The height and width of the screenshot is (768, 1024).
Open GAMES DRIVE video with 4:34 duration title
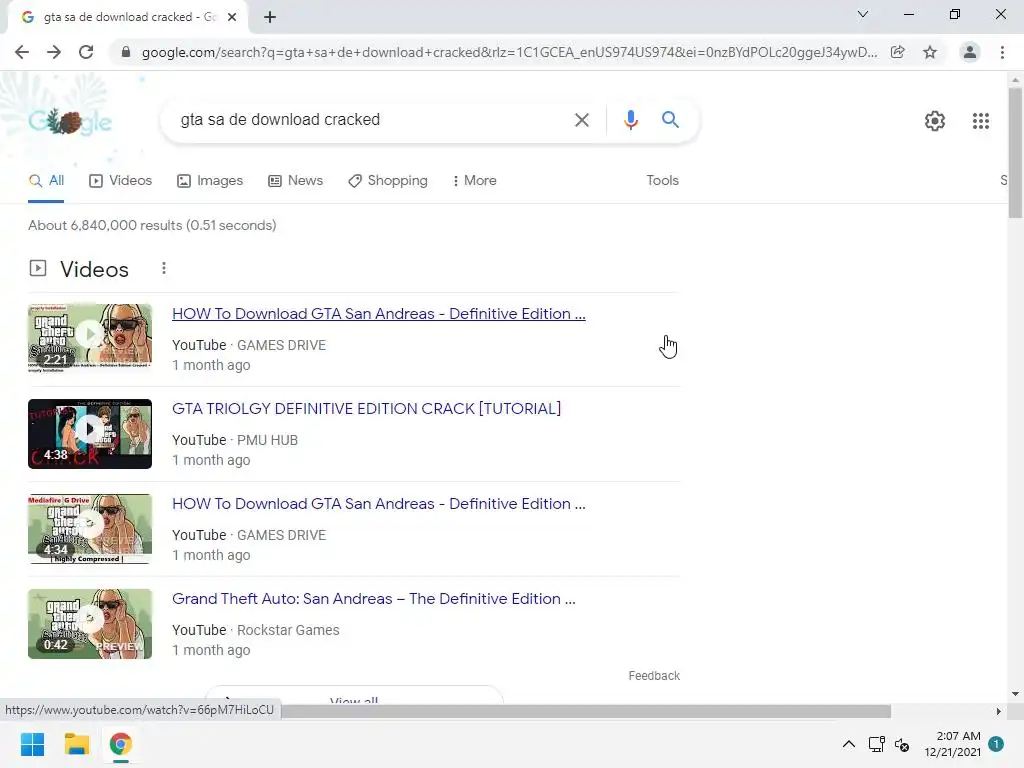379,504
